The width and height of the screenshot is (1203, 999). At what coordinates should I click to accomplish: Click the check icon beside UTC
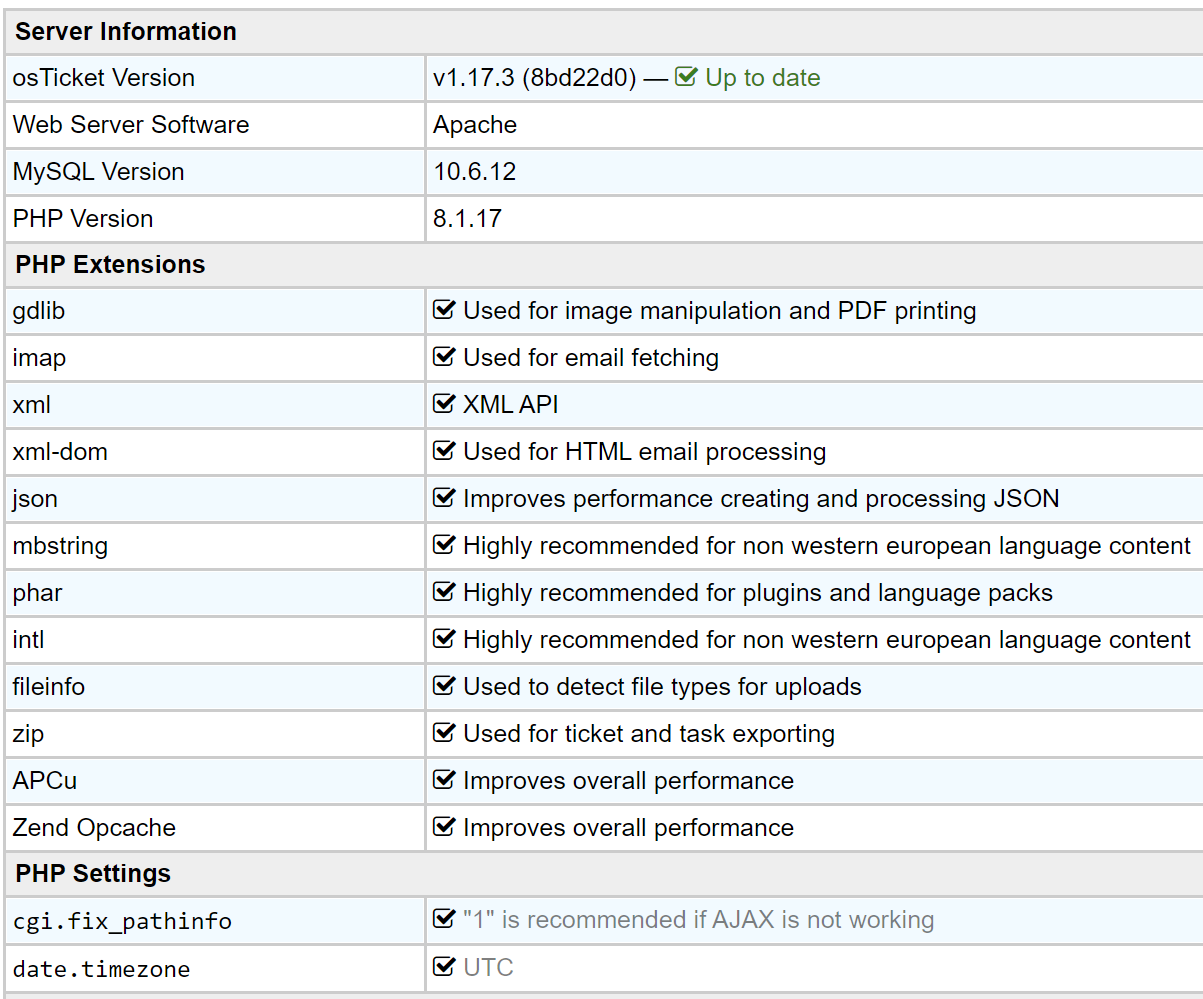pyautogui.click(x=444, y=967)
